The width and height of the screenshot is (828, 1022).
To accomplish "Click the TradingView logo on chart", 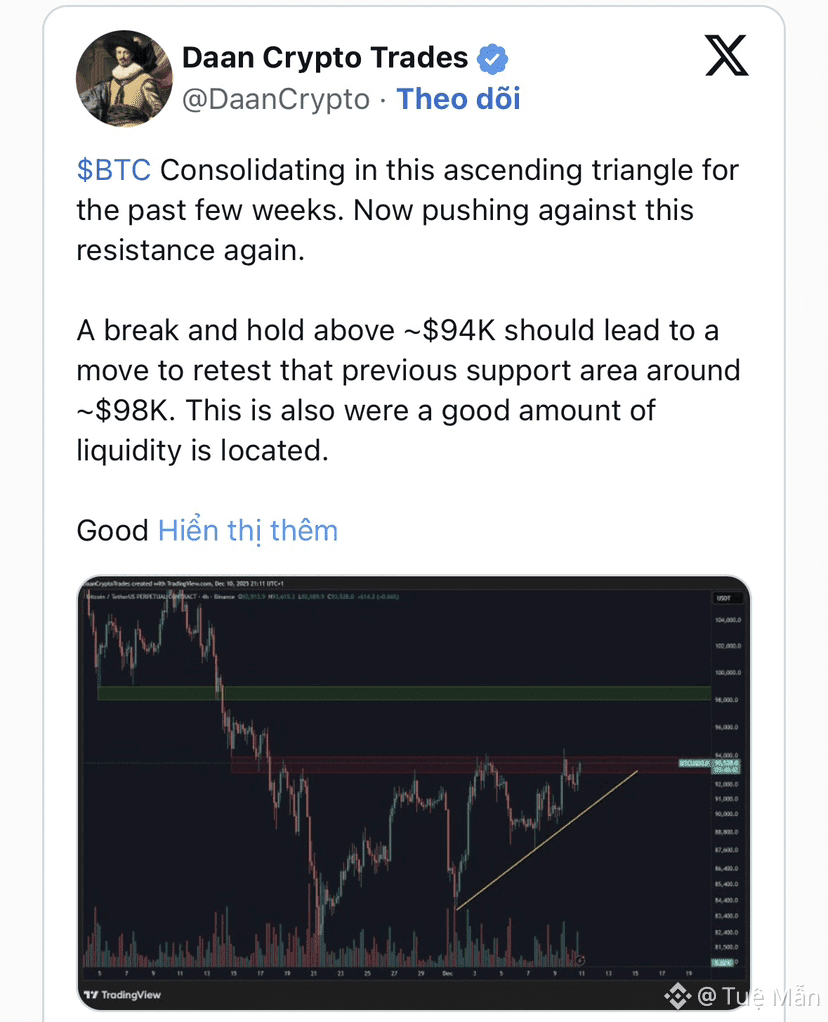I will pos(123,995).
